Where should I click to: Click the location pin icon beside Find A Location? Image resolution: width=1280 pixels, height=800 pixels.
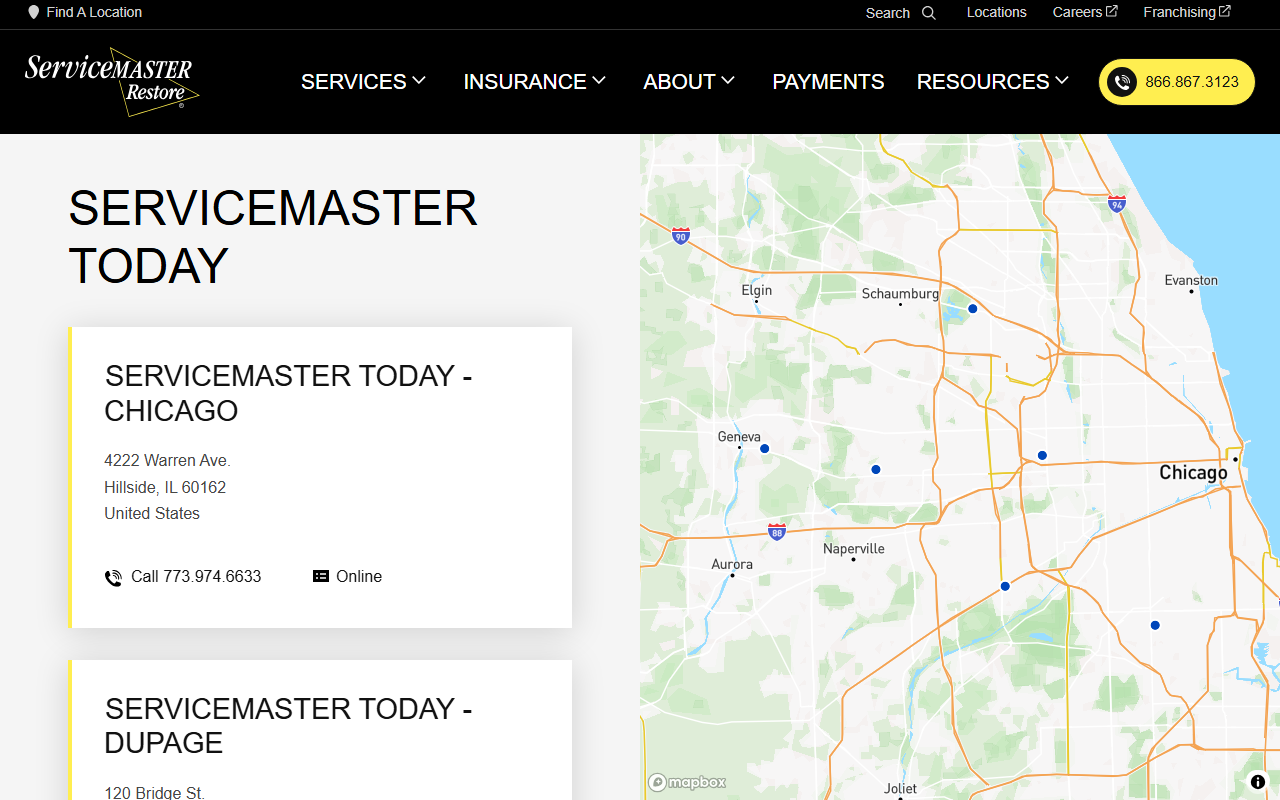point(34,13)
